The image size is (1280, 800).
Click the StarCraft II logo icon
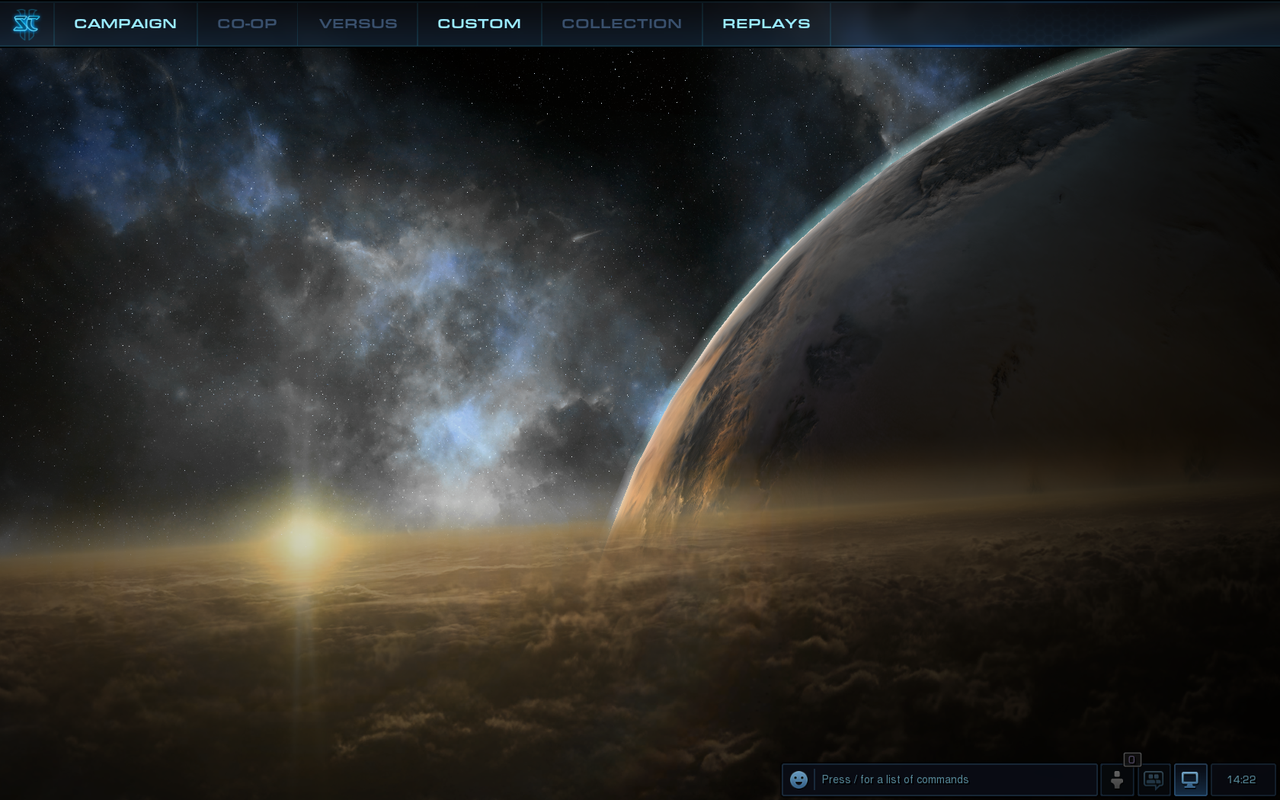point(26,23)
